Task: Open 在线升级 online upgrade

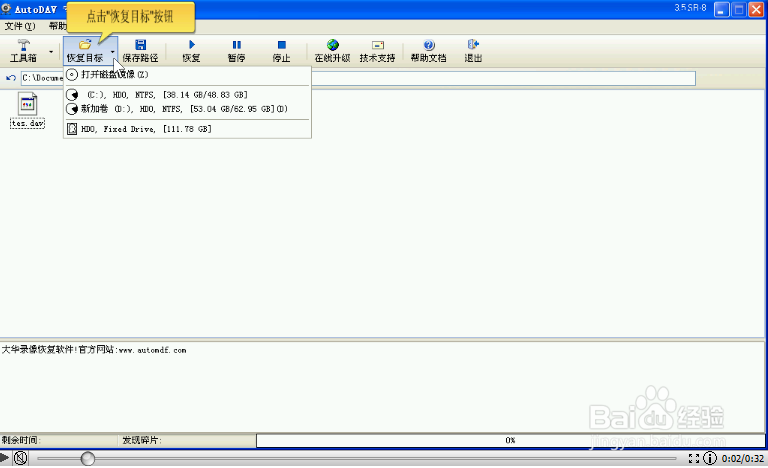Action: click(x=333, y=51)
